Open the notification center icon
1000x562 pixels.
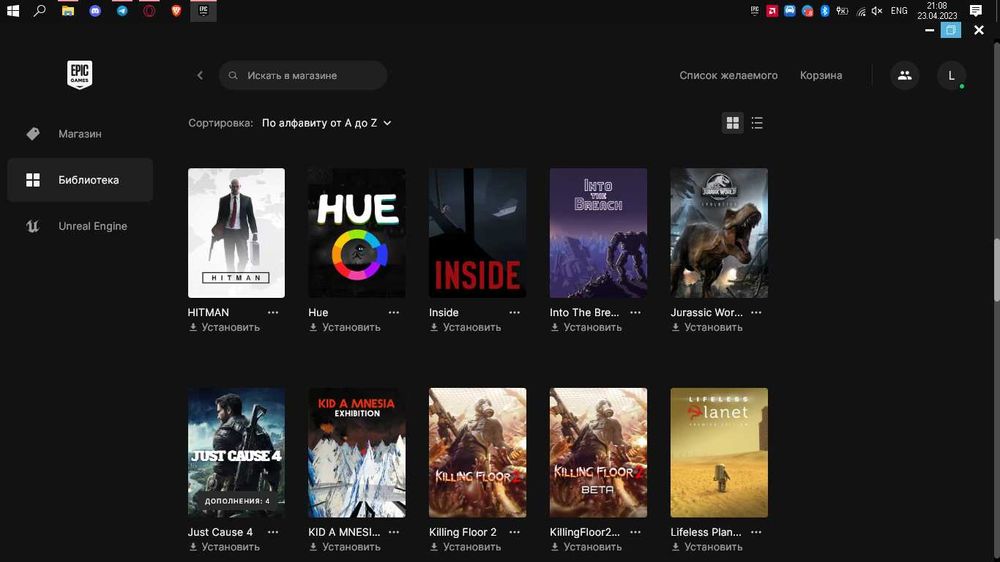(x=976, y=11)
